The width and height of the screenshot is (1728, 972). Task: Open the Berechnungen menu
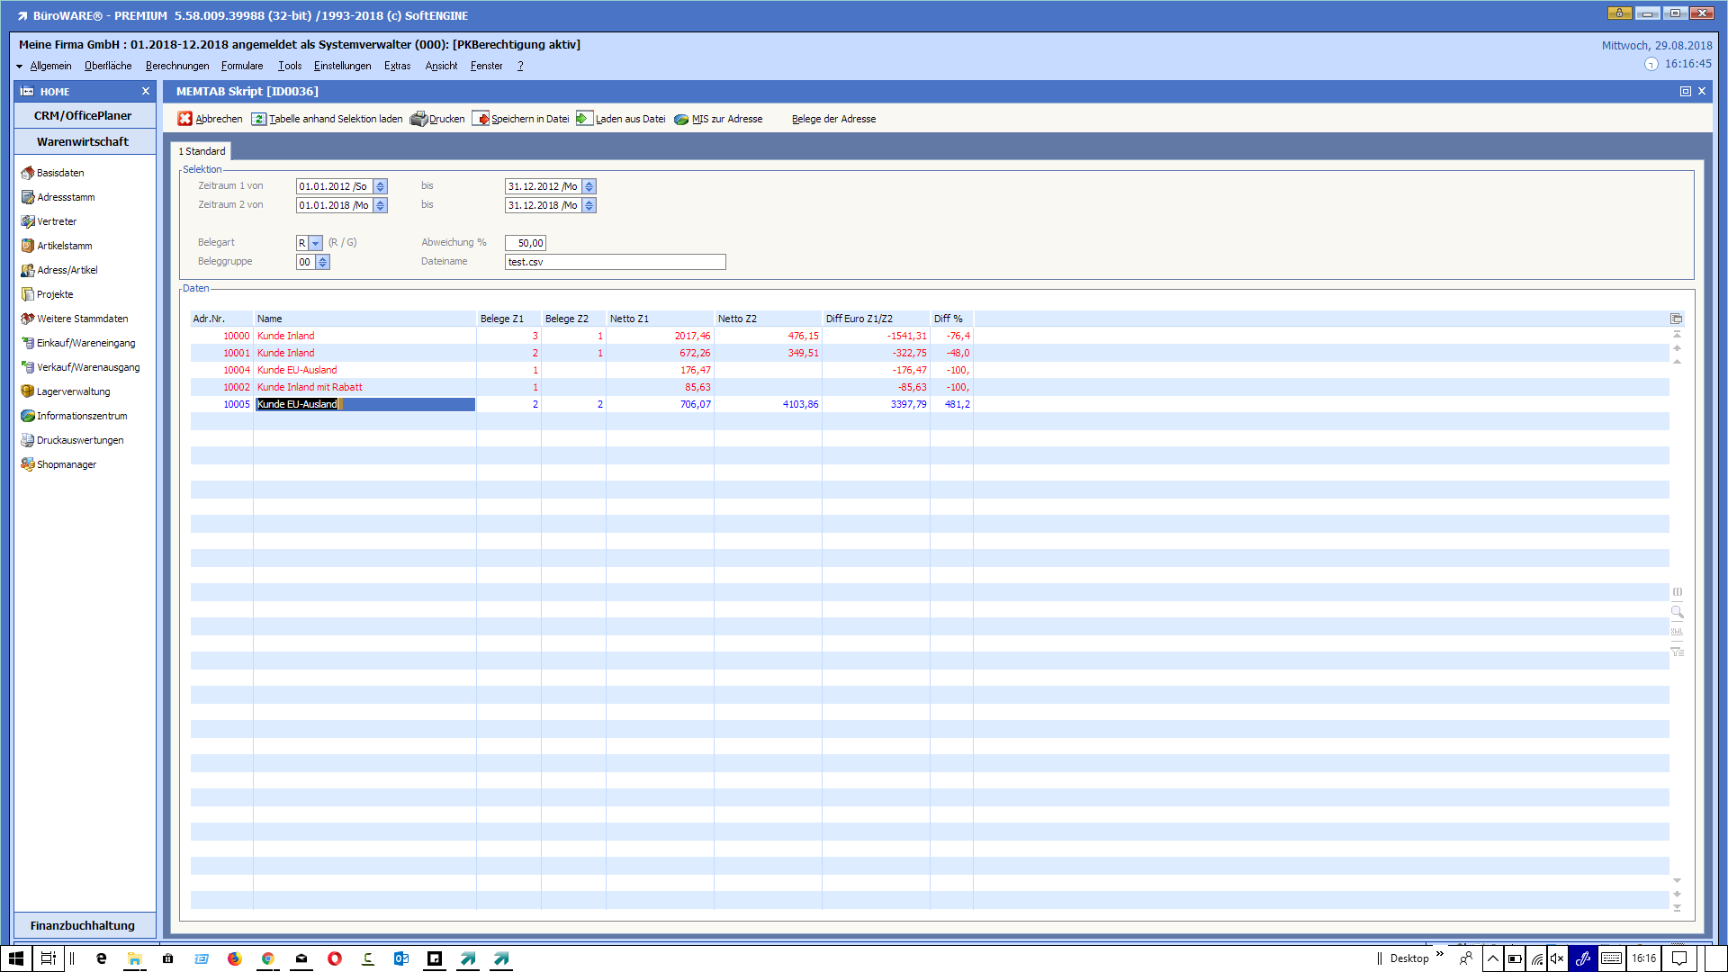tap(177, 66)
